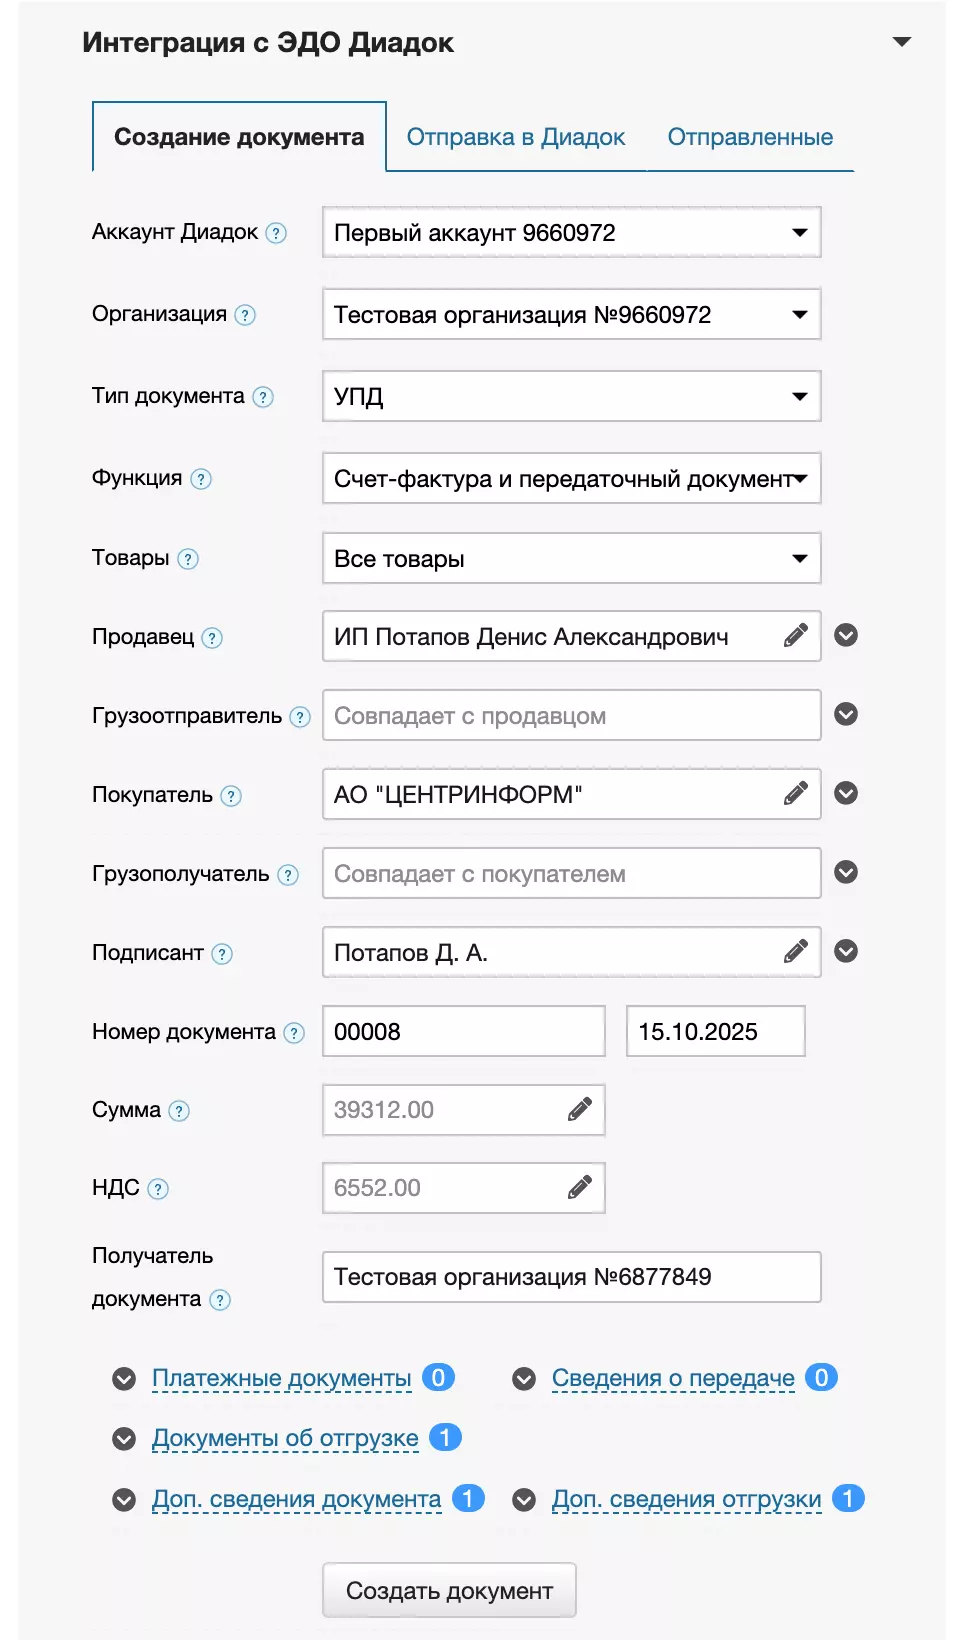Click the pencil icon in the Покупатель field
This screenshot has height=1640, width=958.
tap(795, 794)
